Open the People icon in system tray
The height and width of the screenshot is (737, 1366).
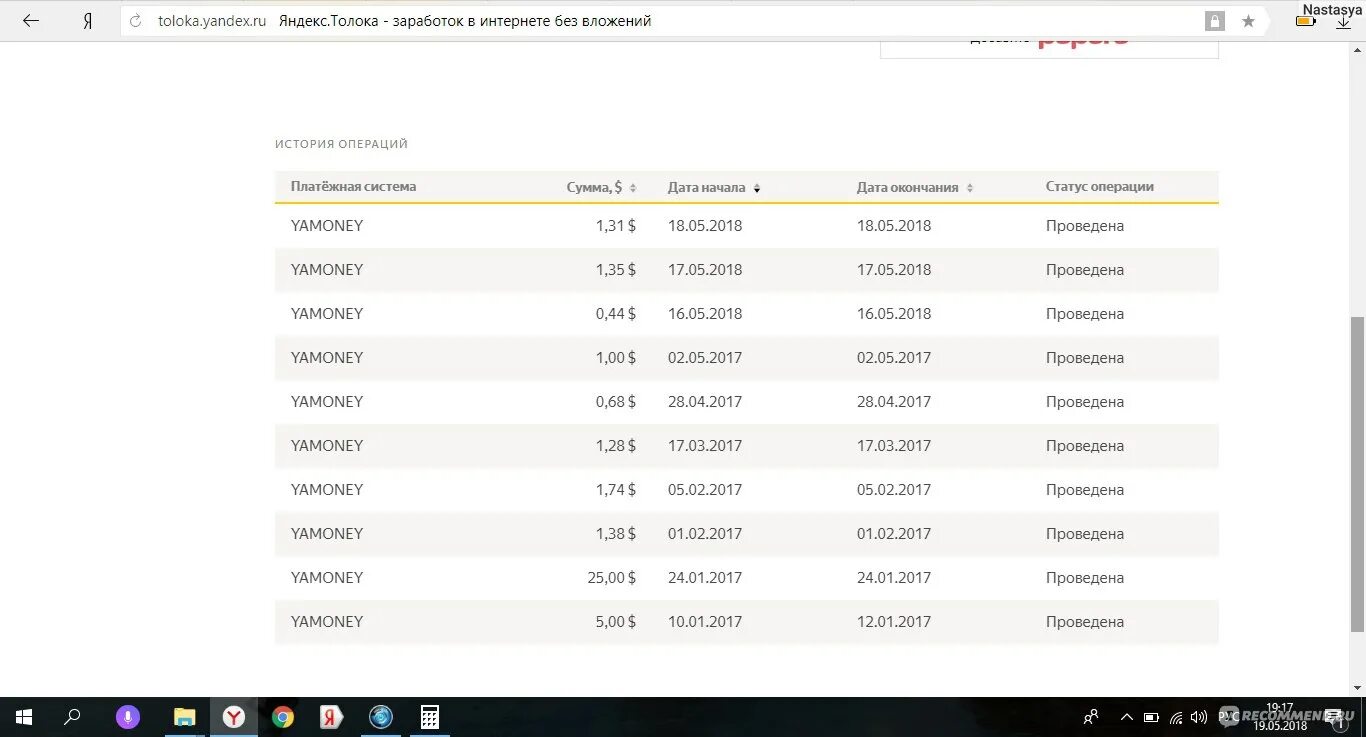tap(1091, 717)
